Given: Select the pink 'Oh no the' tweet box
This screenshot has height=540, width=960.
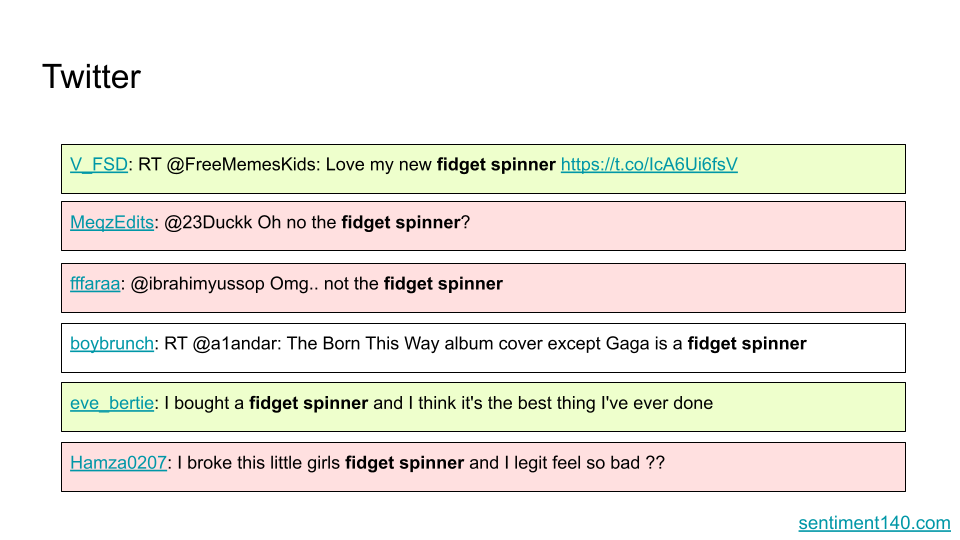Looking at the screenshot, I should (483, 226).
